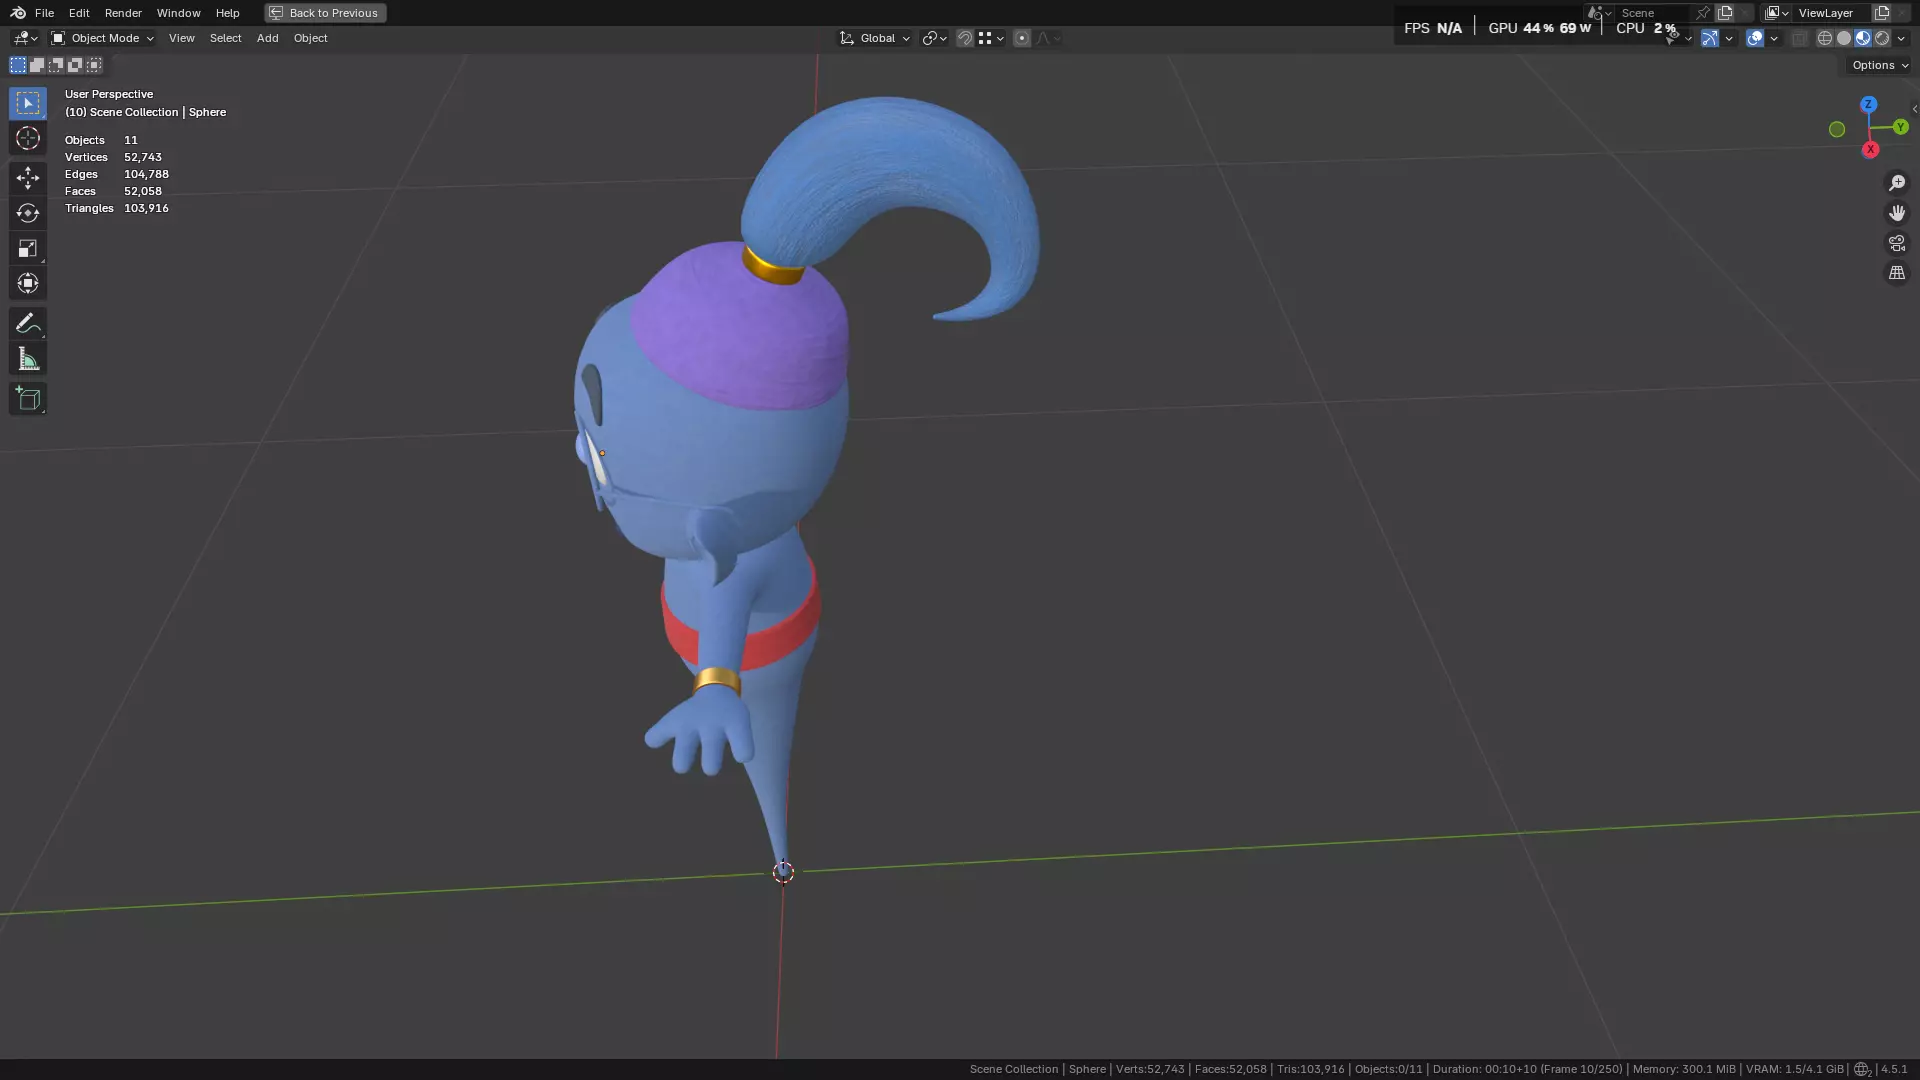Expand shading options dropdown arrow
The height and width of the screenshot is (1080, 1920).
coord(1901,38)
